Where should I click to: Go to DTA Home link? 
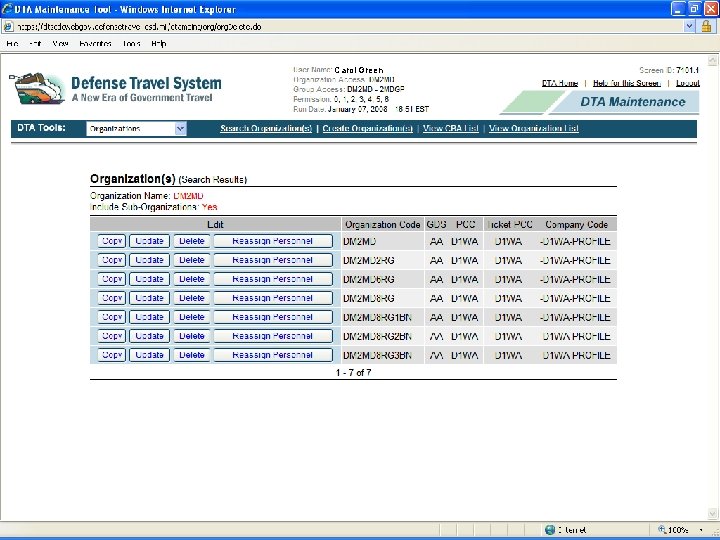point(560,83)
